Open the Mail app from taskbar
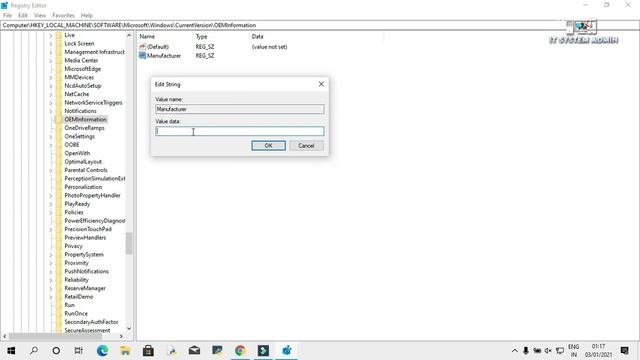640x360 pixels. 194,351
